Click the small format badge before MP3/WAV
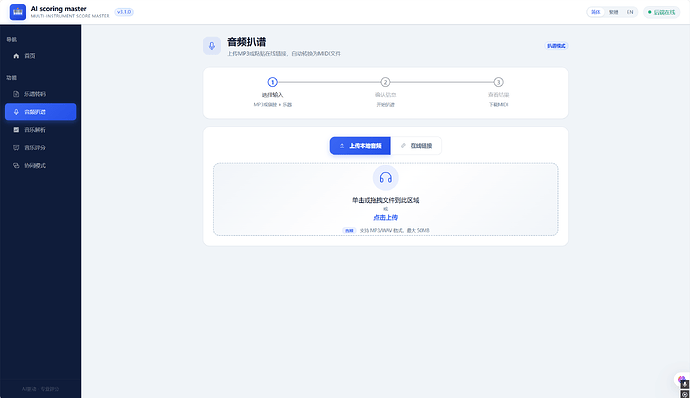Viewport: 690px width, 398px height. pyautogui.click(x=349, y=230)
